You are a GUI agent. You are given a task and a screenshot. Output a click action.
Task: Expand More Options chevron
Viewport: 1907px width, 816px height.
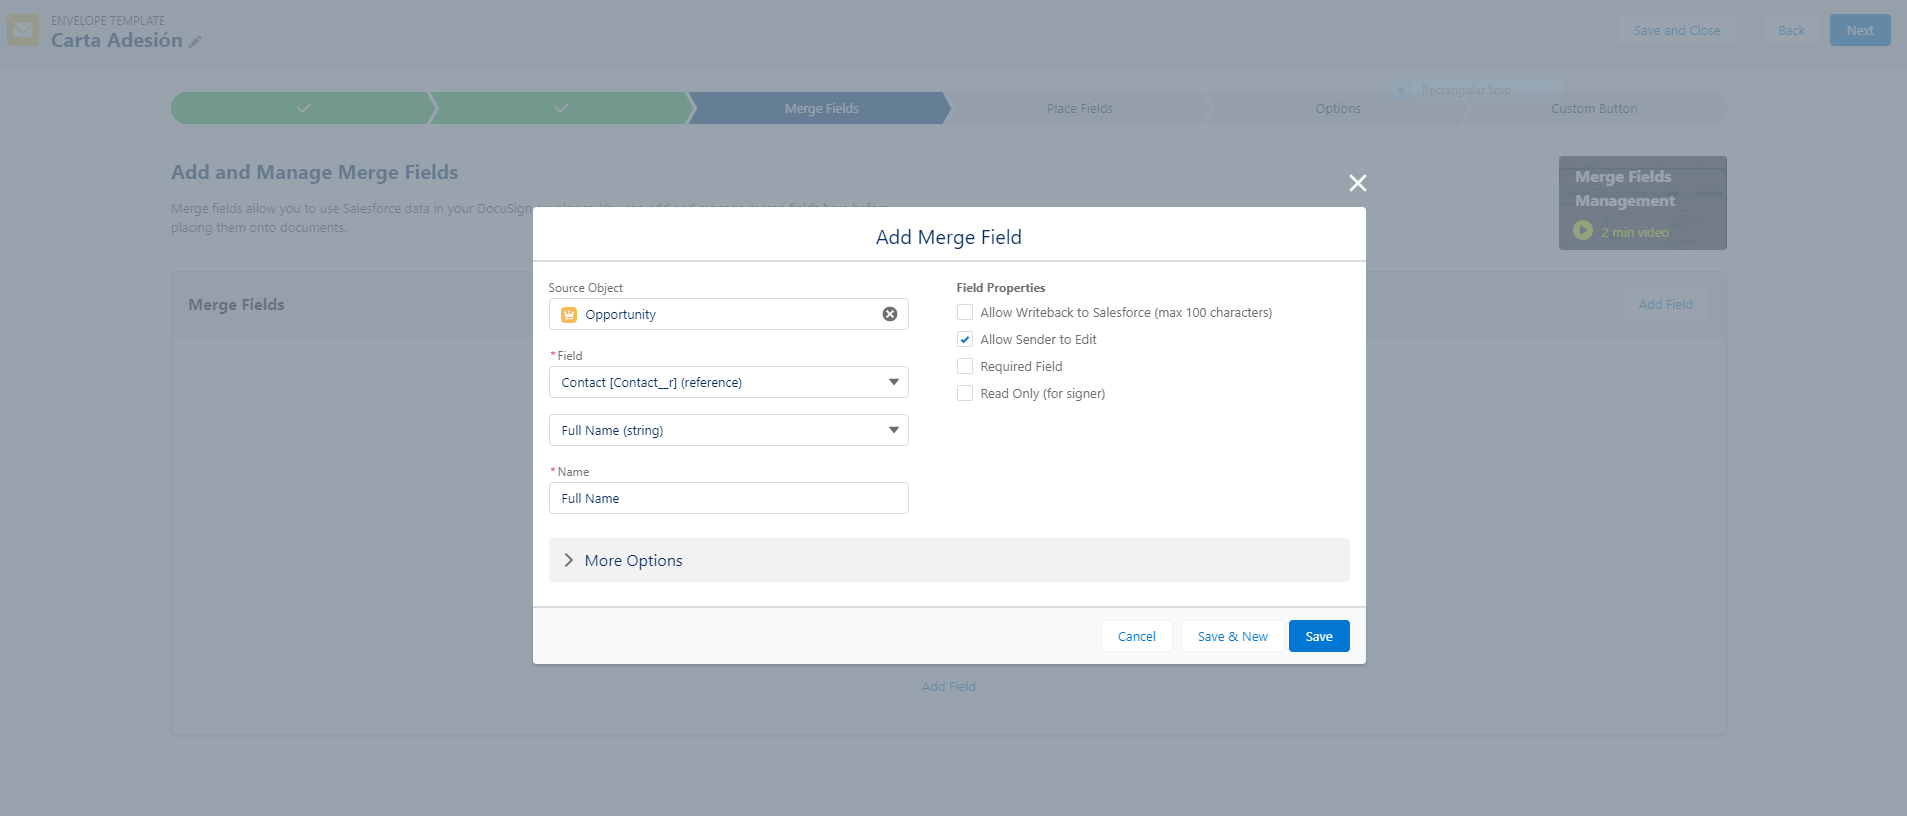569,560
